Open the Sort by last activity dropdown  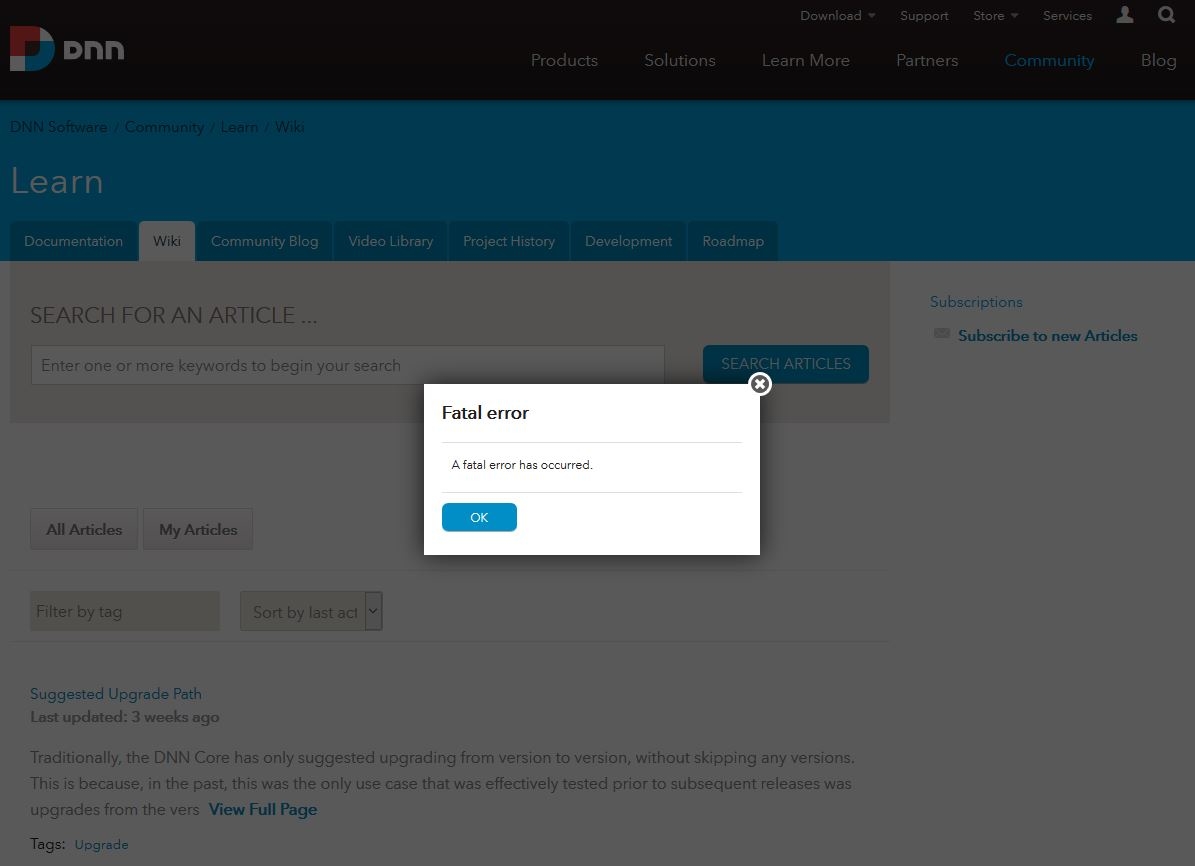pyautogui.click(x=311, y=611)
